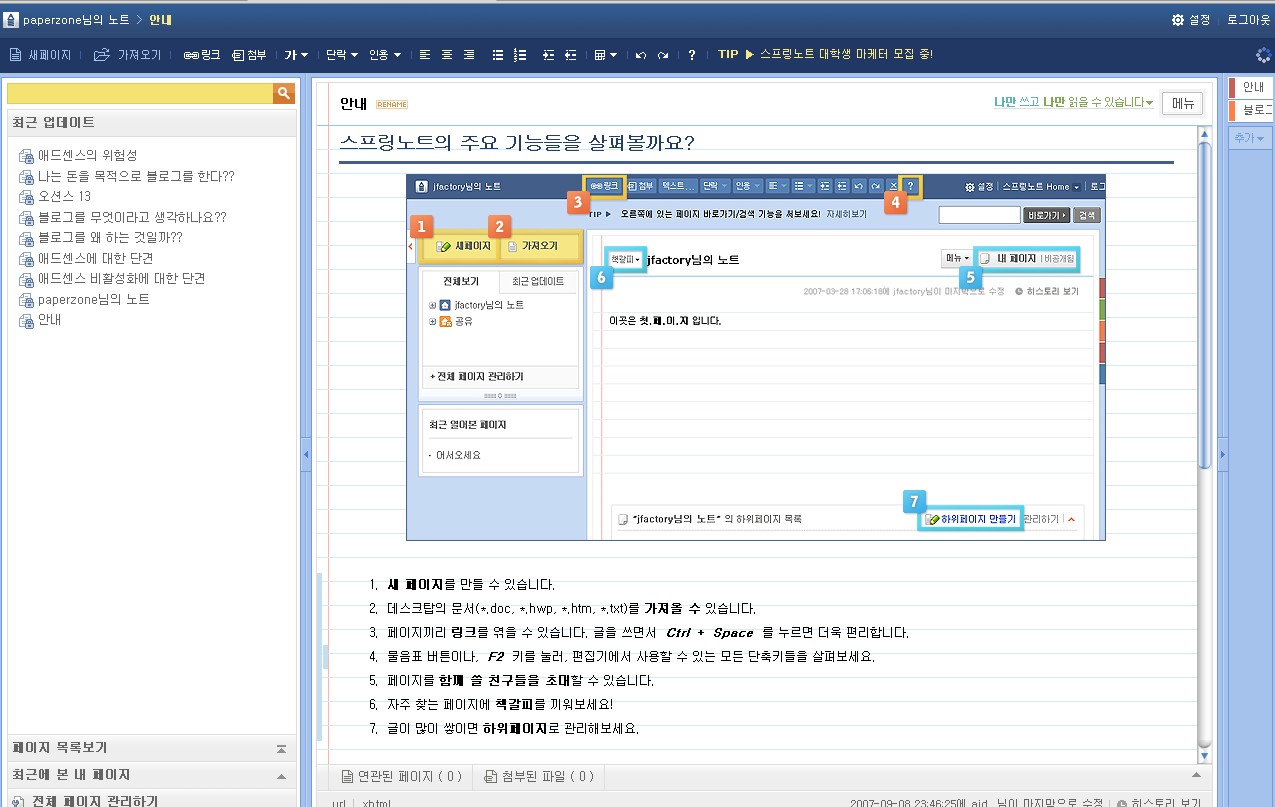Create a new page with 새페이지

pos(40,55)
